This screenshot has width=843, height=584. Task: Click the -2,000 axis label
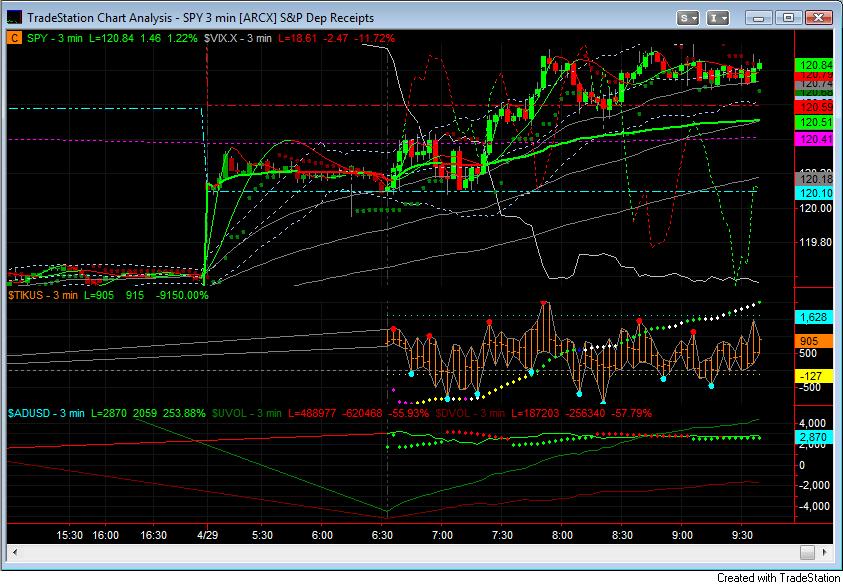pyautogui.click(x=815, y=485)
